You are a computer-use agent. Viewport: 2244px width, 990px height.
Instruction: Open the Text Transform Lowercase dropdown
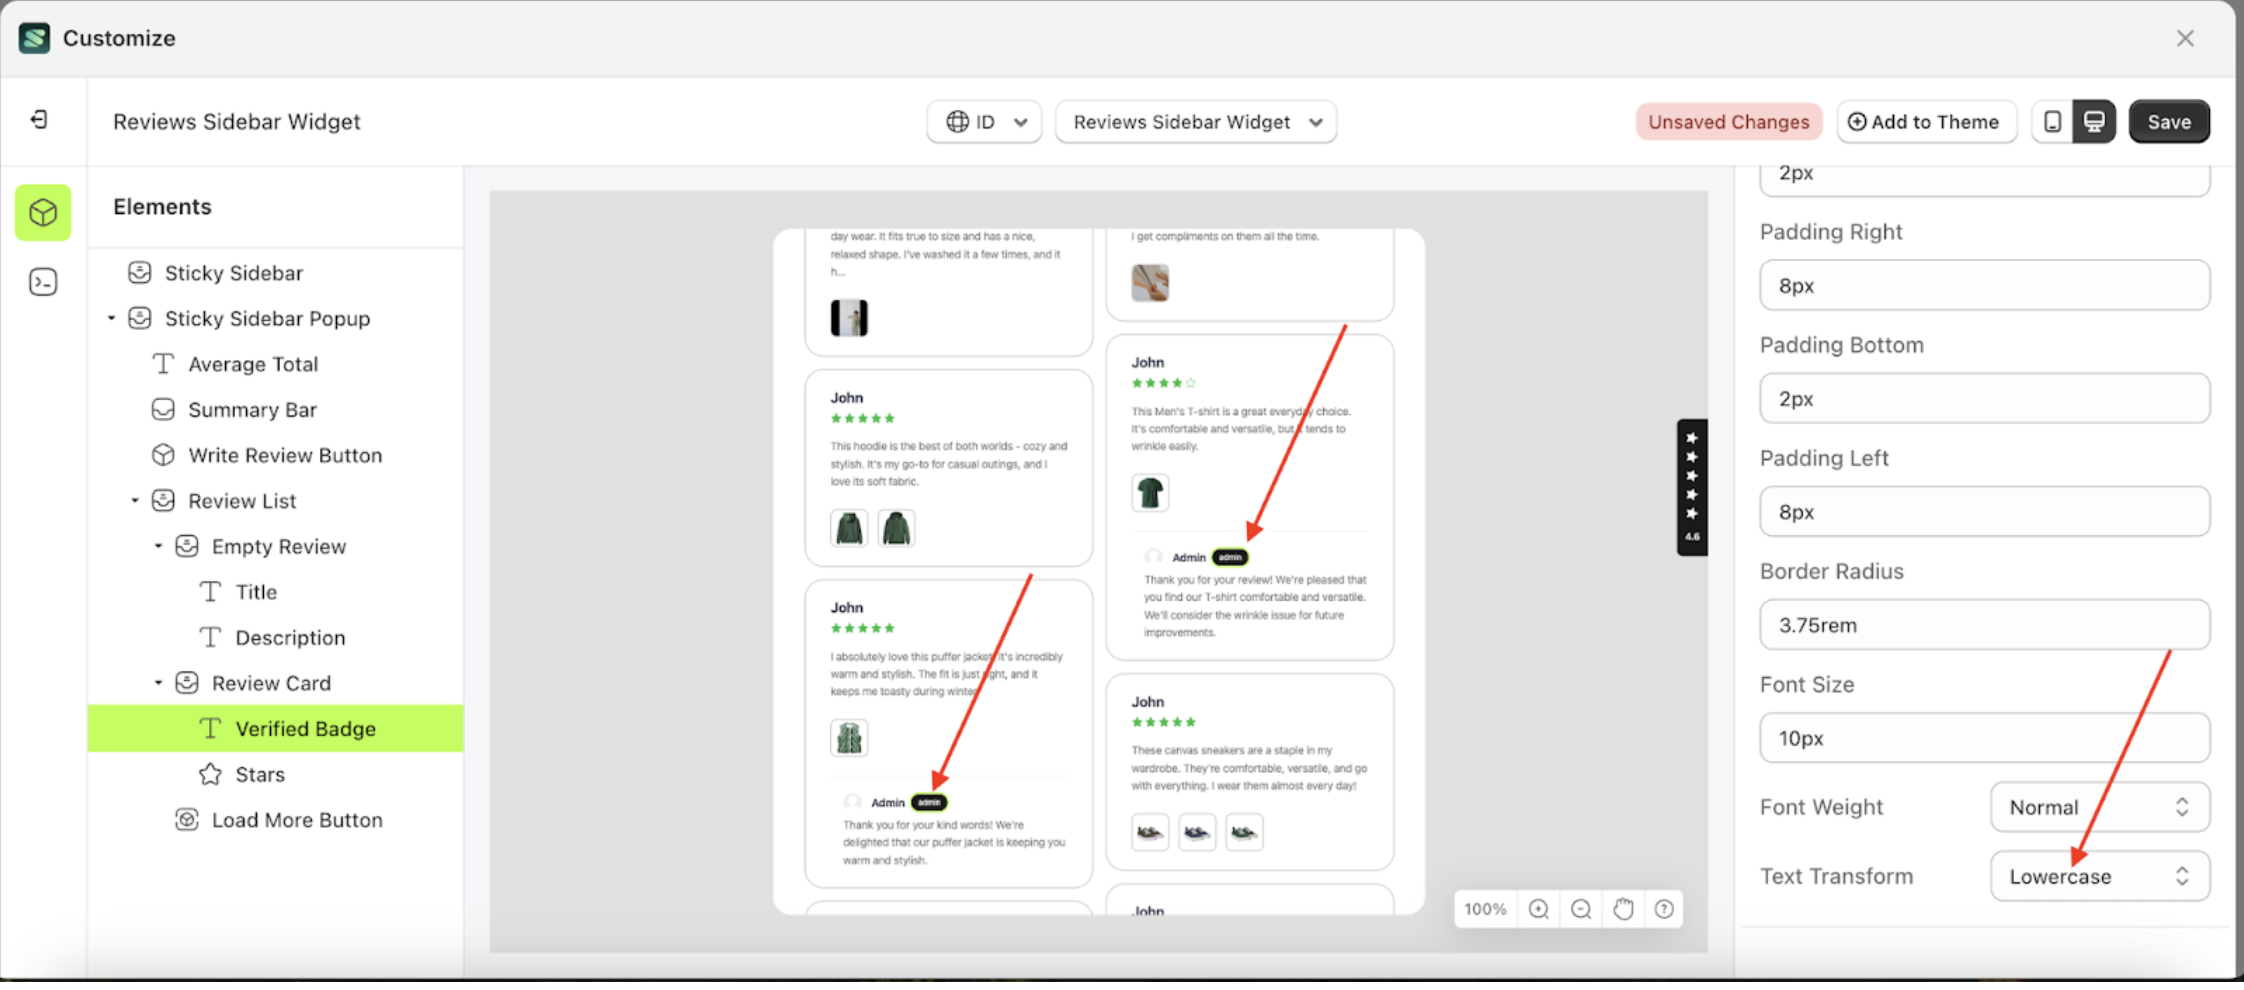[x=2099, y=876]
